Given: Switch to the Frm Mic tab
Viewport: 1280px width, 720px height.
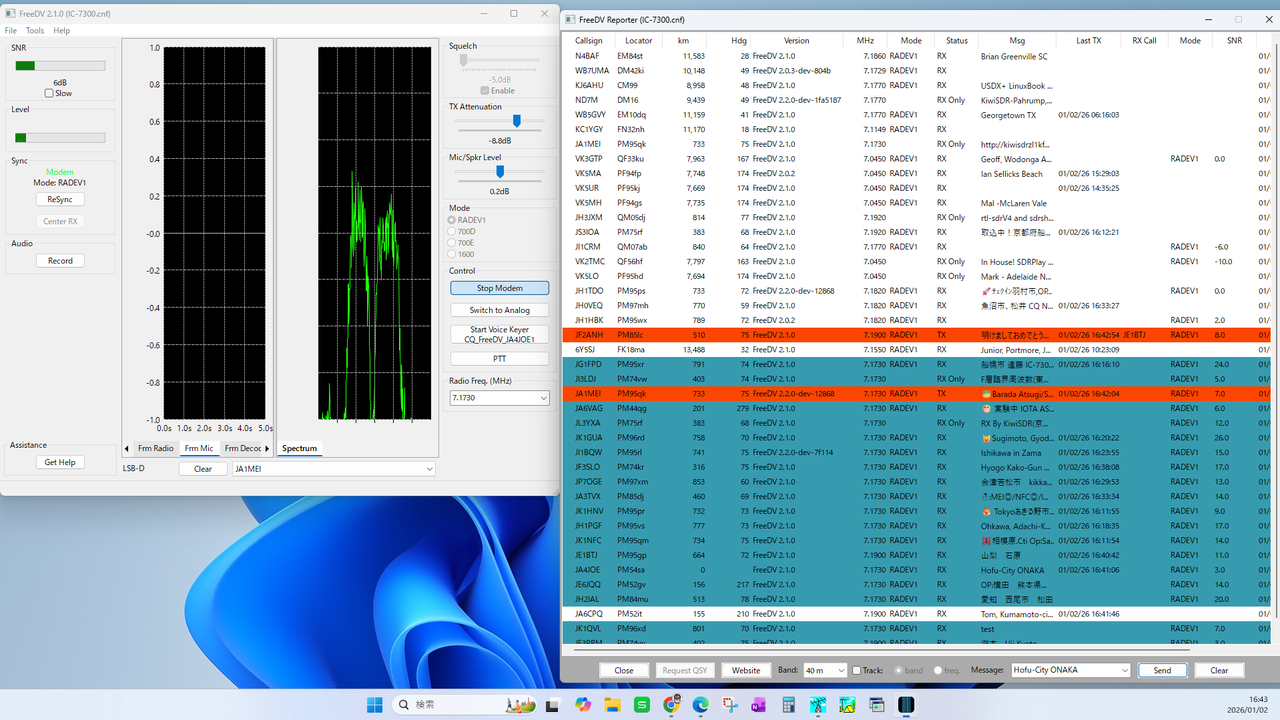Looking at the screenshot, I should click(x=199, y=448).
